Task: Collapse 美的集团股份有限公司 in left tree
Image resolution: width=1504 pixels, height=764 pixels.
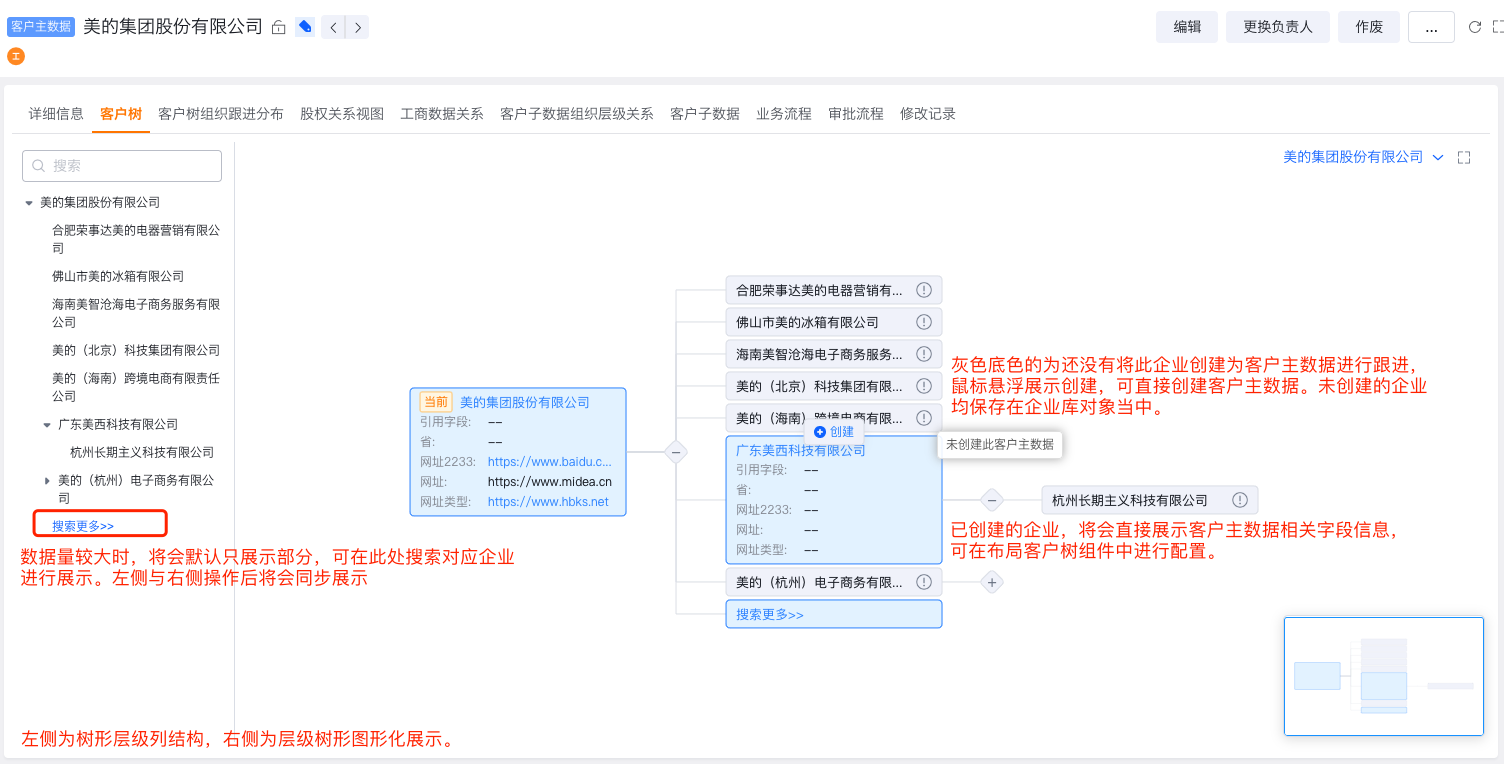Action: pyautogui.click(x=29, y=202)
